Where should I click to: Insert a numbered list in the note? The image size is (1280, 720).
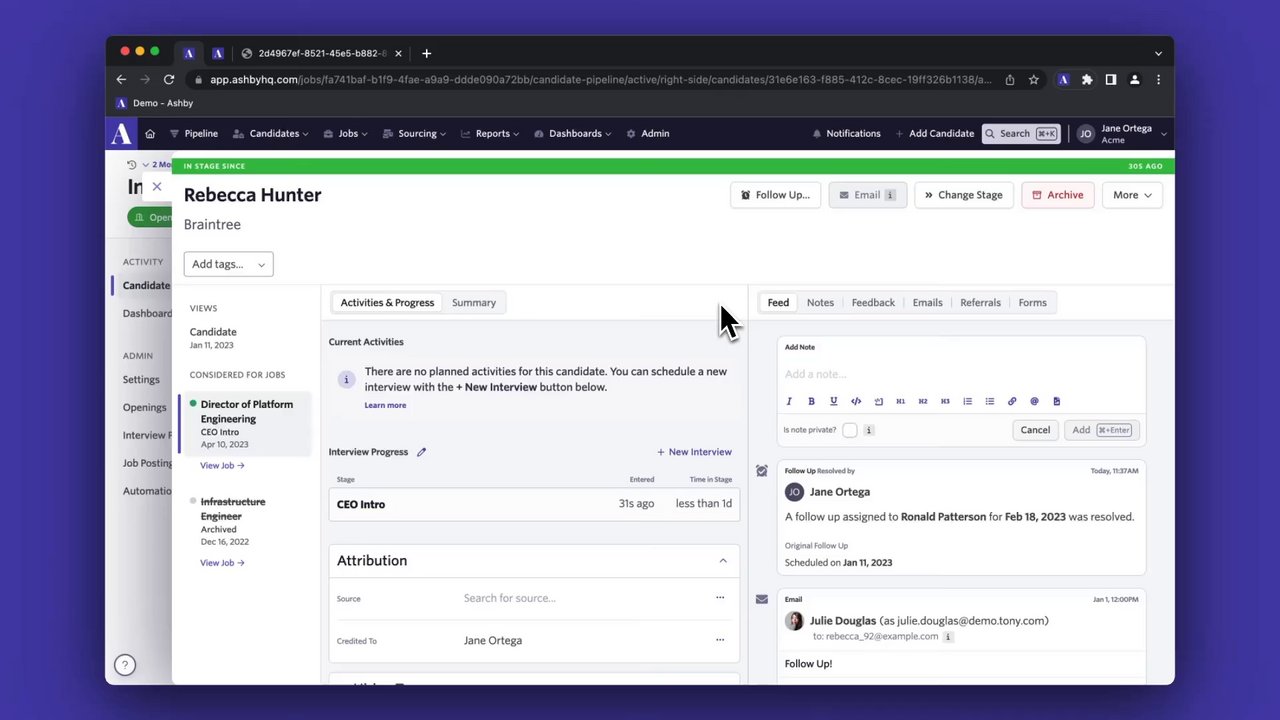point(967,401)
